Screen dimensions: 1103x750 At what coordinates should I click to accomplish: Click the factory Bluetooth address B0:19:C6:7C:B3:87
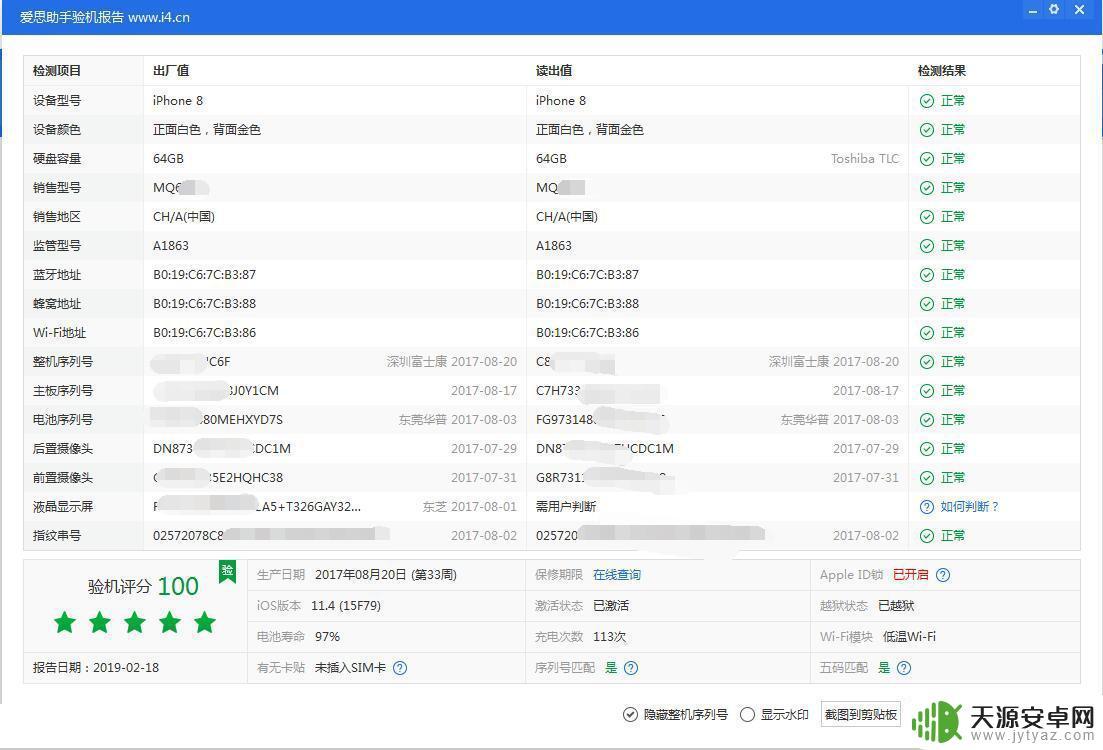[x=204, y=274]
